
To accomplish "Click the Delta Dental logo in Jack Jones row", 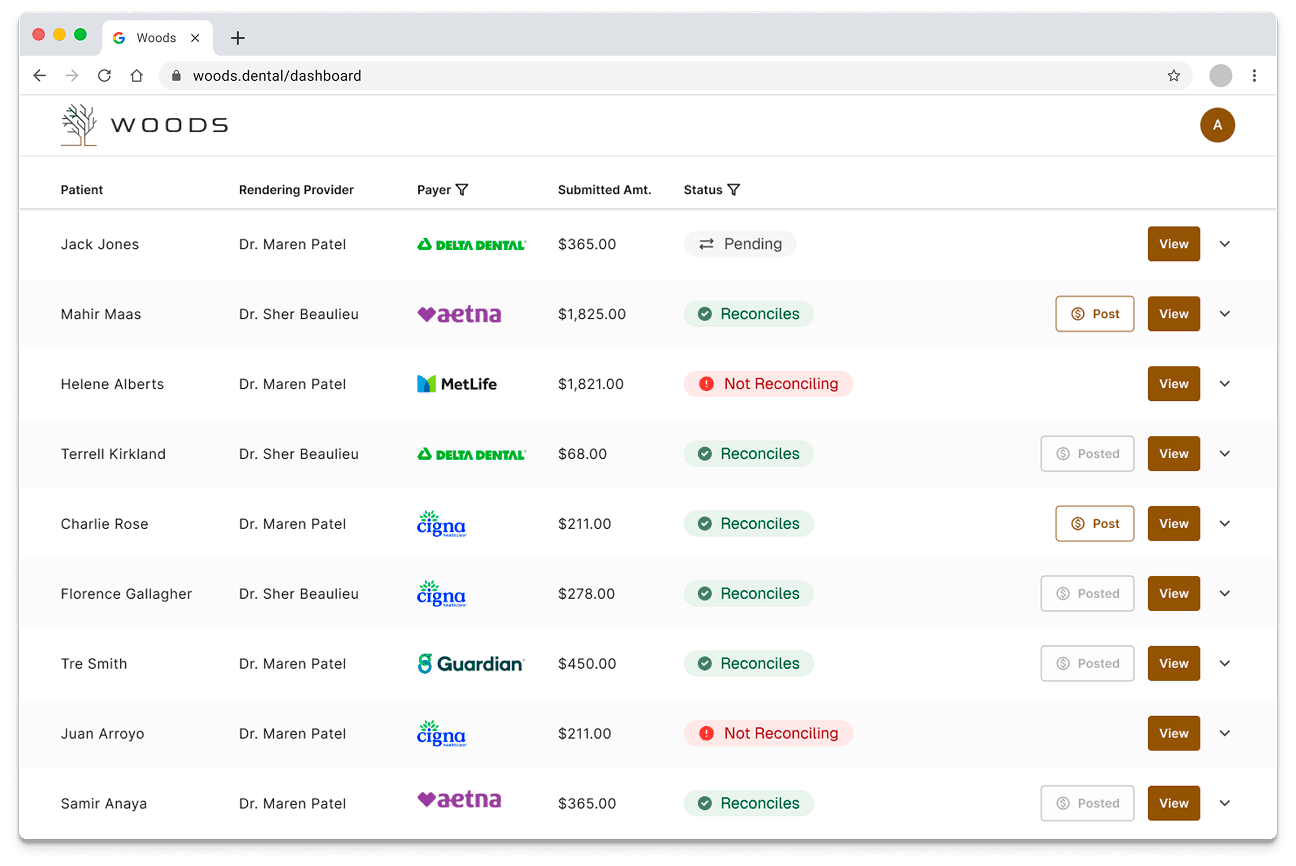I will [471, 244].
